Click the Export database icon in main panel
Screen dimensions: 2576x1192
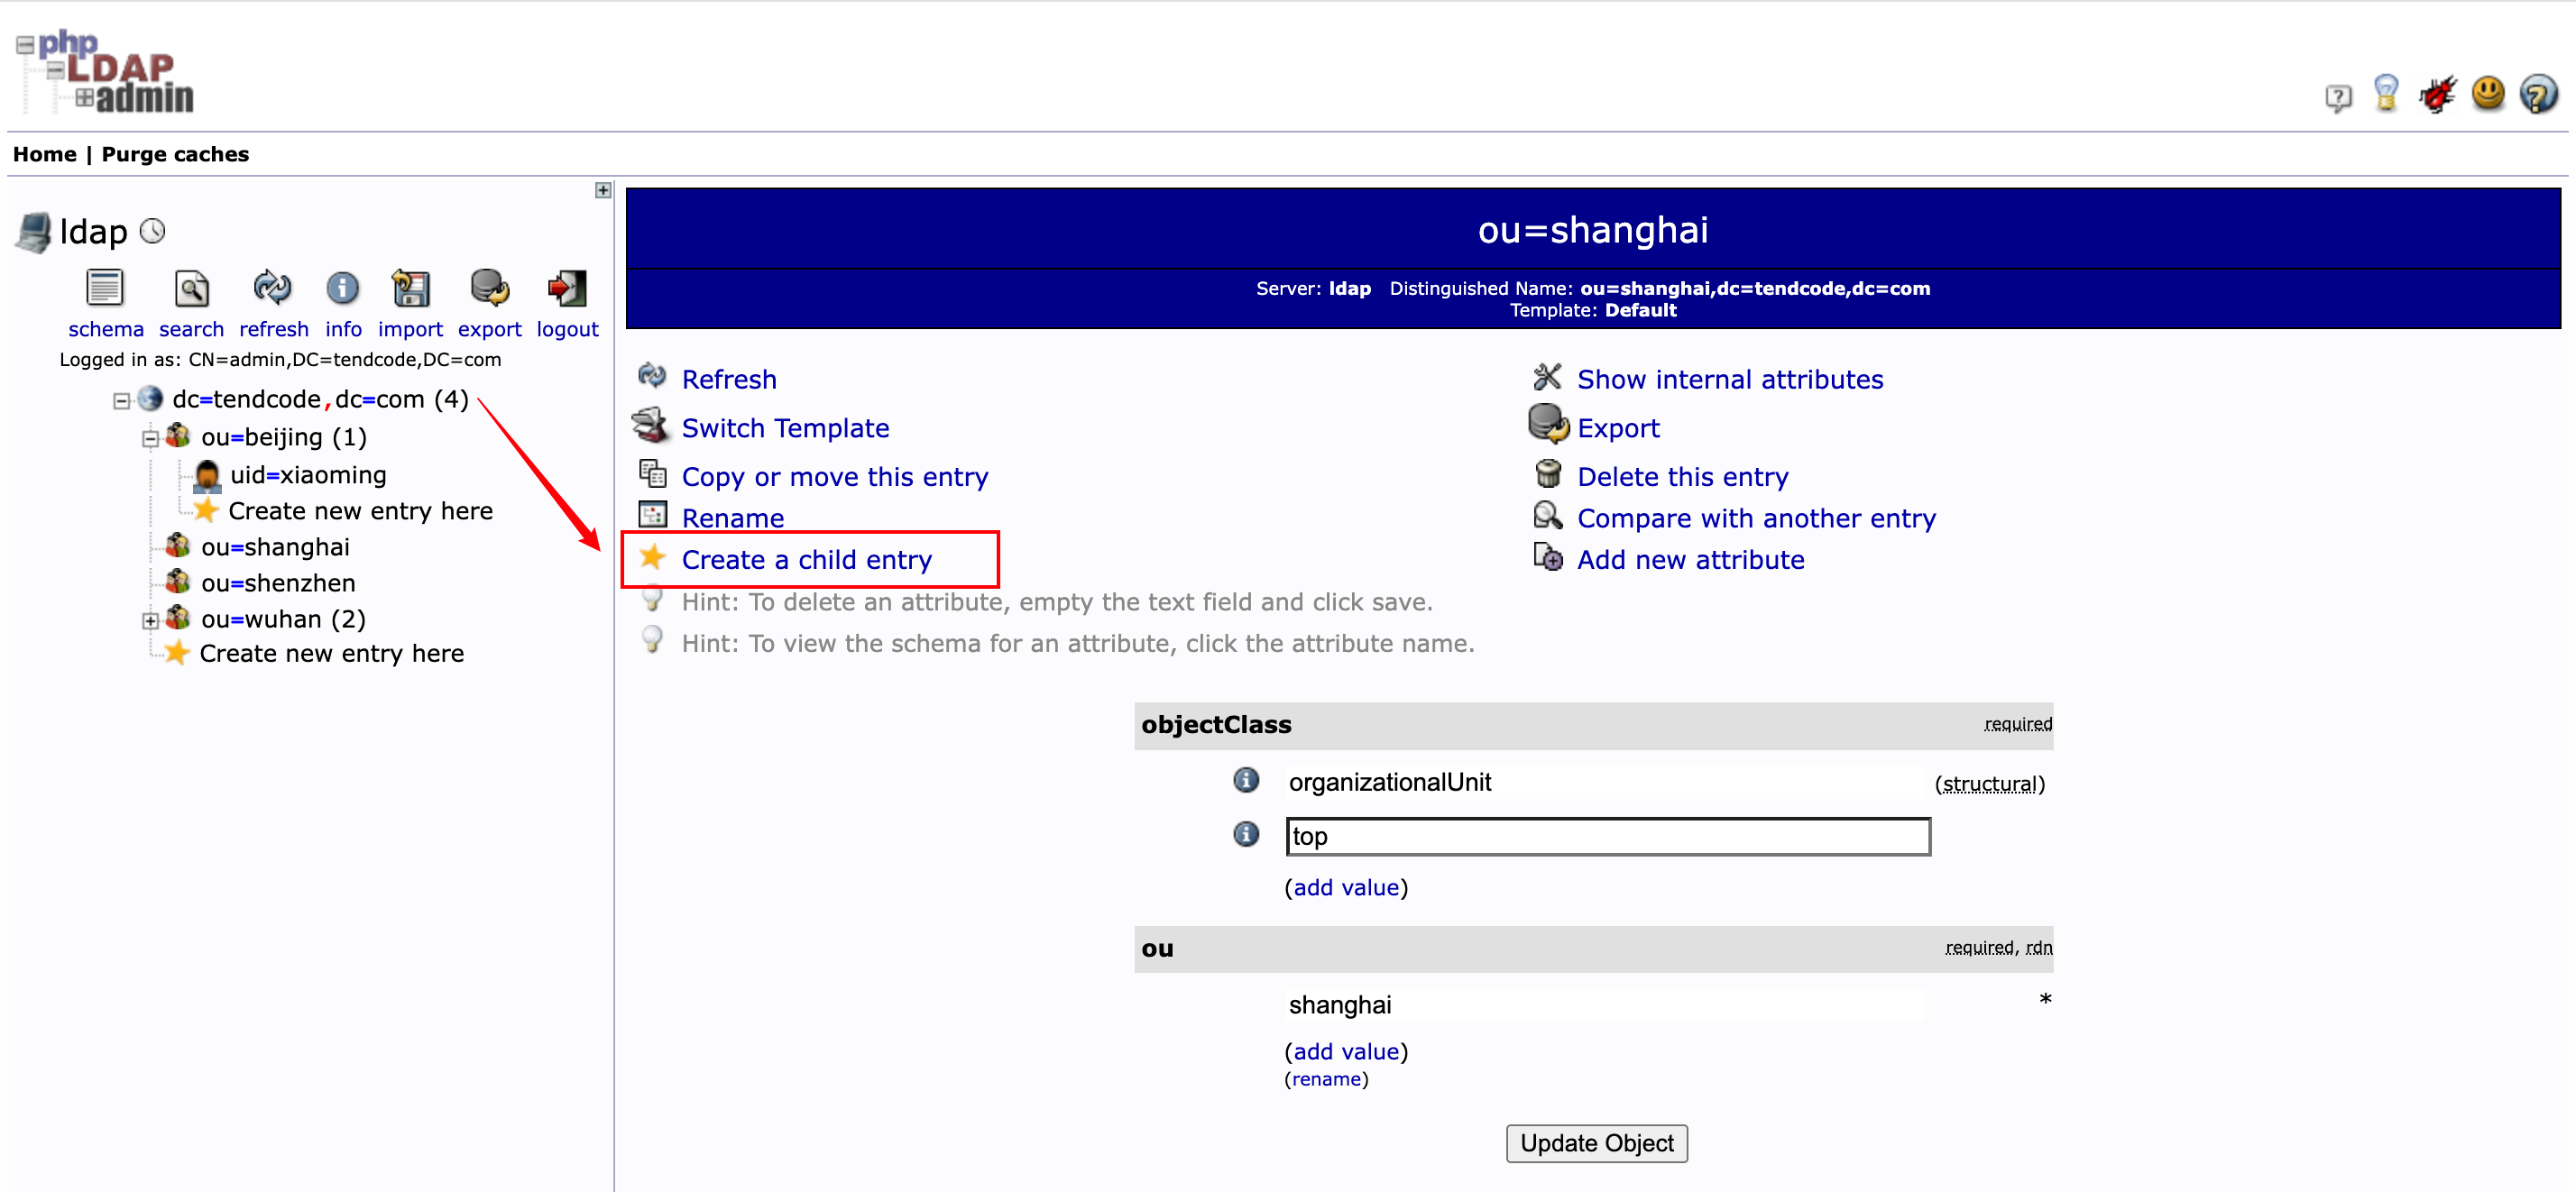pos(1549,424)
